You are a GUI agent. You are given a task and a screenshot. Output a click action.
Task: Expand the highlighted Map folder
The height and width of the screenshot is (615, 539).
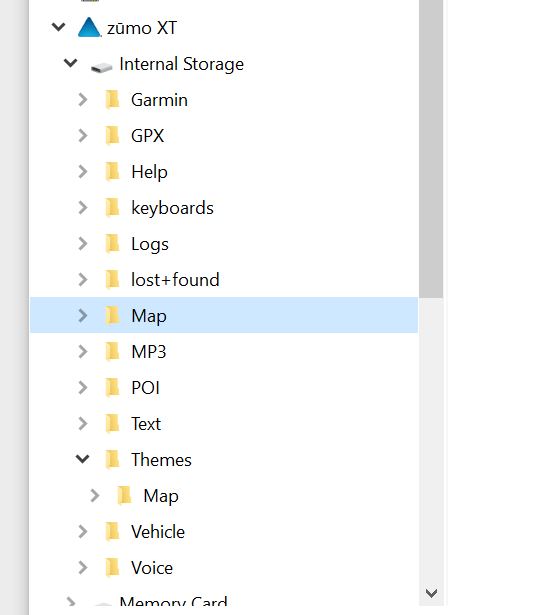pos(82,315)
